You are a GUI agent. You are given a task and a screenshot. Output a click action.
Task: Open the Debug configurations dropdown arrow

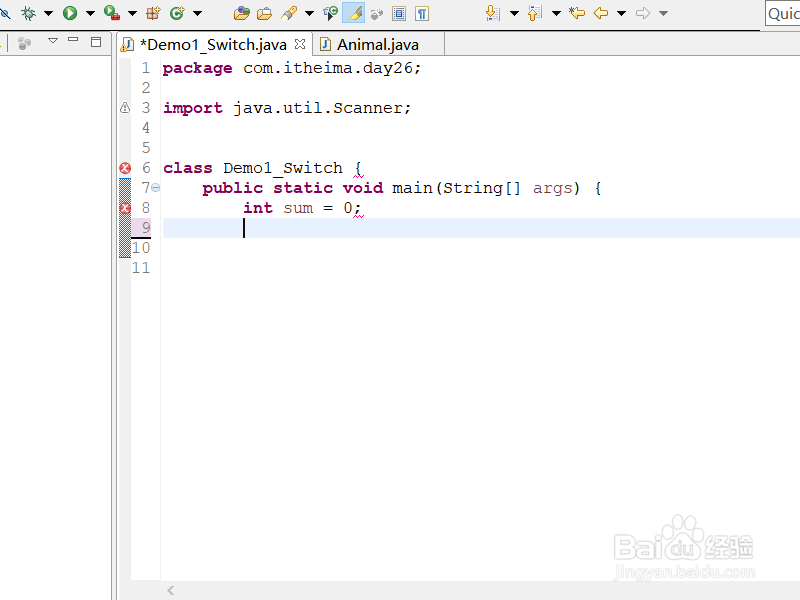coord(48,13)
